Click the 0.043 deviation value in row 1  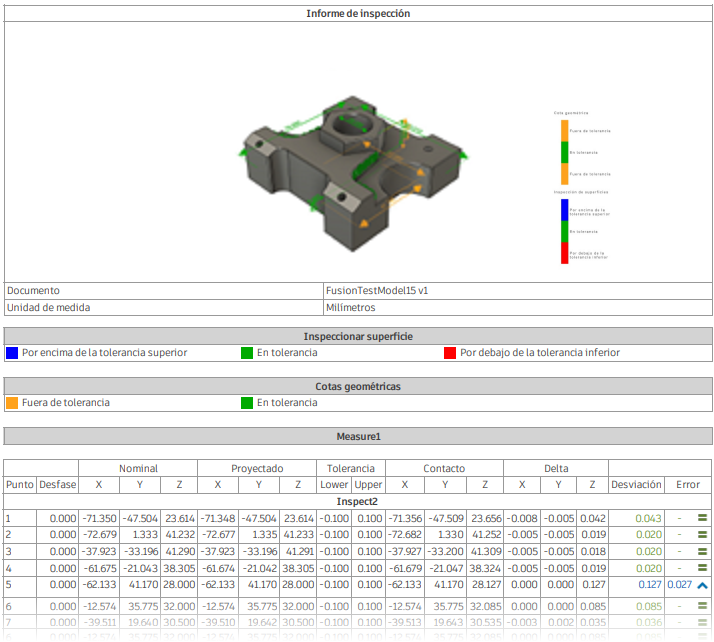tap(648, 518)
